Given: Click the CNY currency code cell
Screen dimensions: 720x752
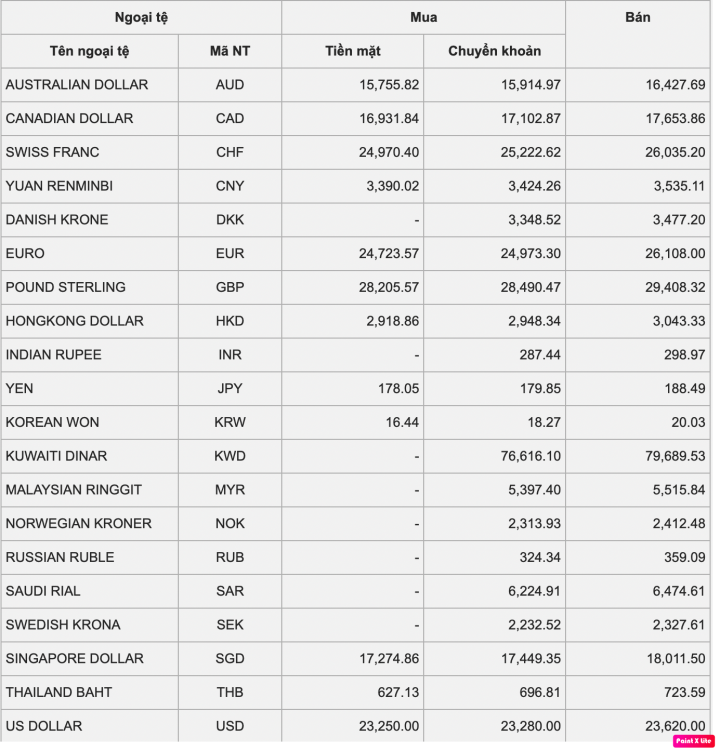Looking at the screenshot, I should click(230, 186).
